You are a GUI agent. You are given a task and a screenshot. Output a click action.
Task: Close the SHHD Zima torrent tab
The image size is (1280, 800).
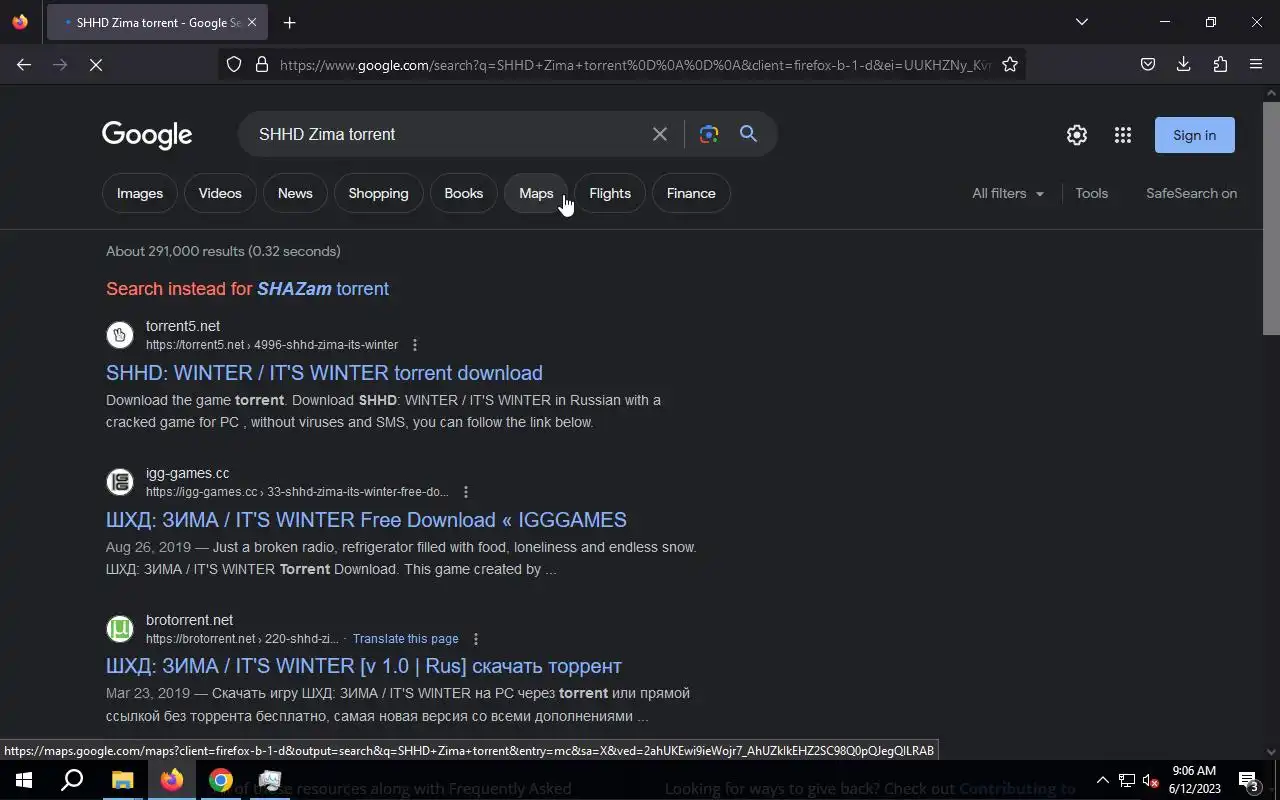[x=252, y=22]
